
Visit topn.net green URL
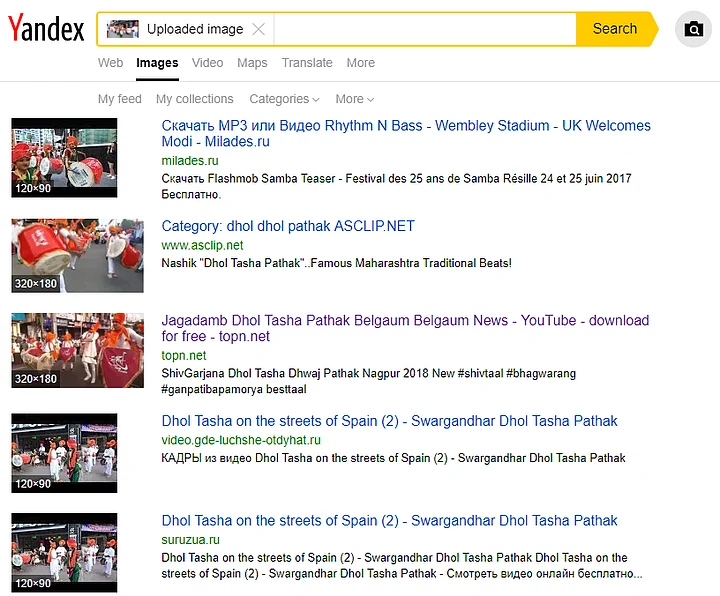coord(184,355)
